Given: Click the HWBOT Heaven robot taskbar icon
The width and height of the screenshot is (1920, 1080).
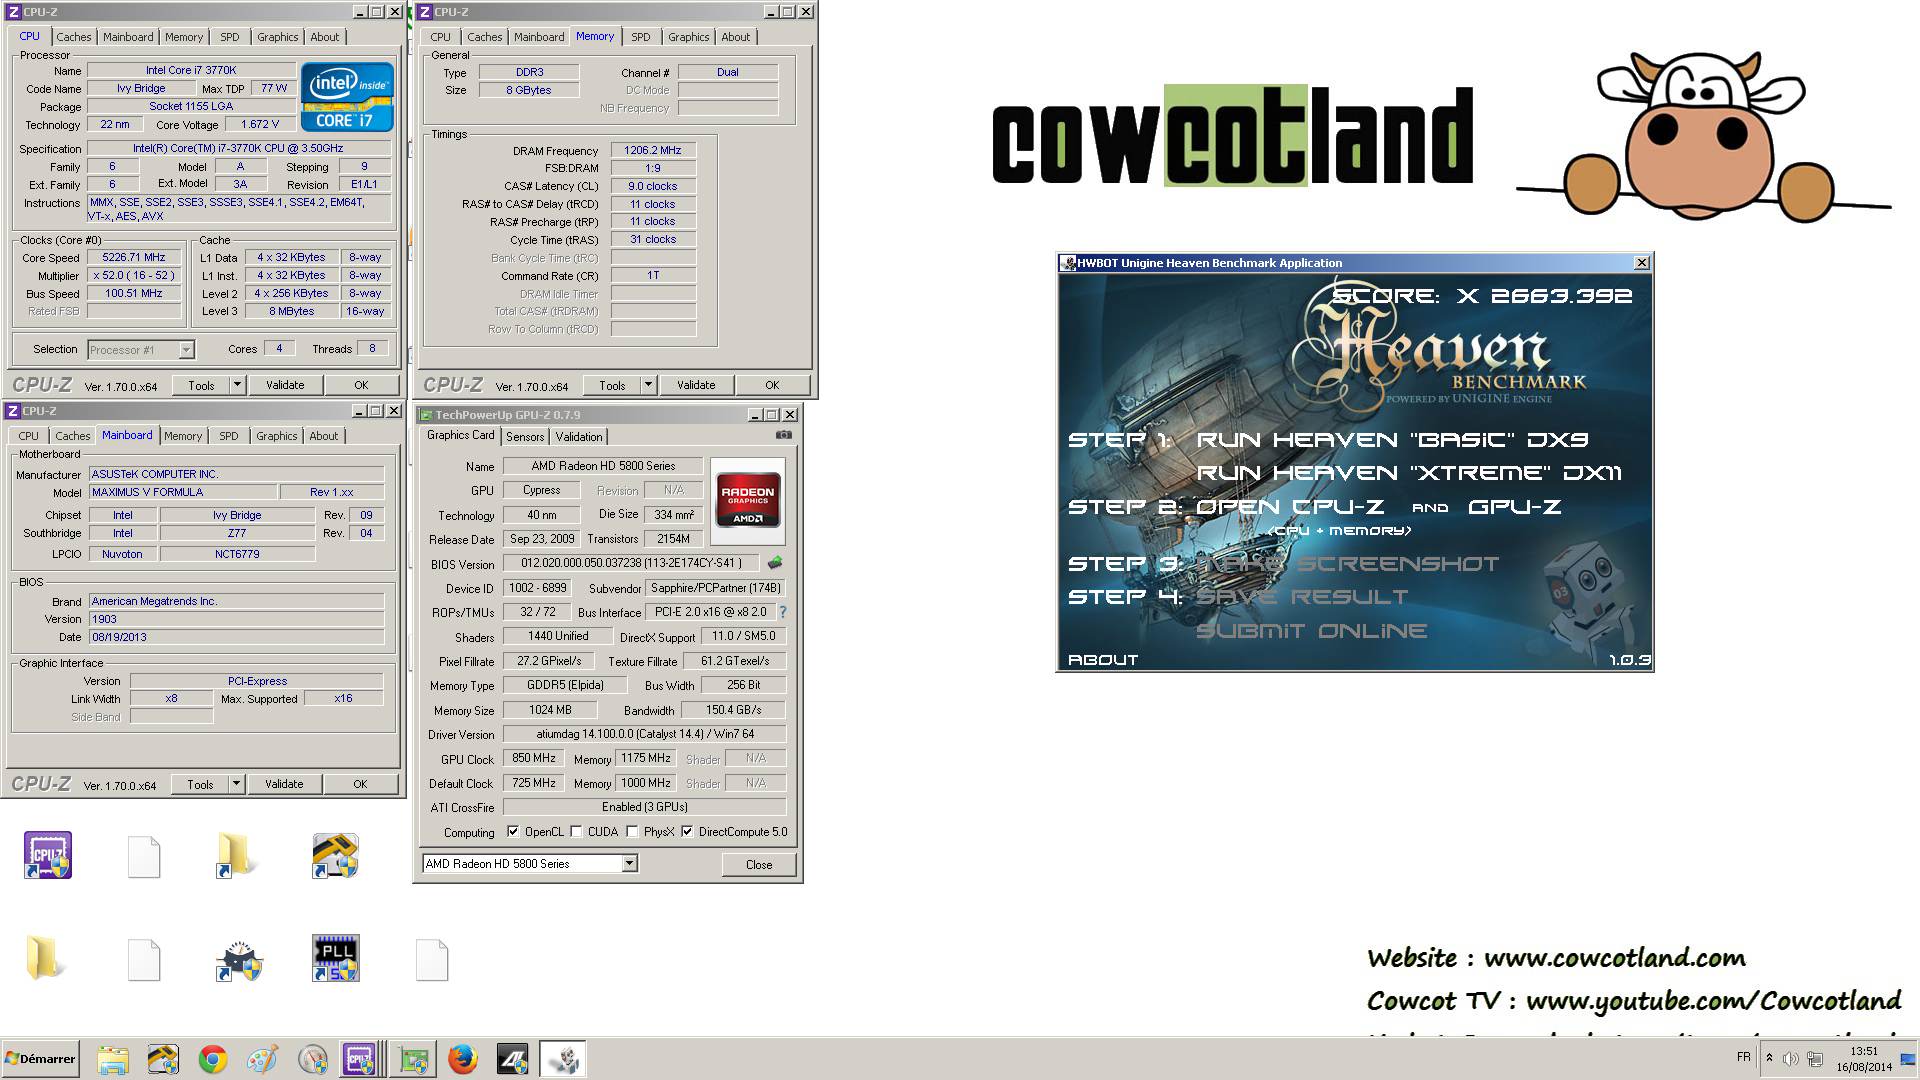Looking at the screenshot, I should tap(563, 1059).
